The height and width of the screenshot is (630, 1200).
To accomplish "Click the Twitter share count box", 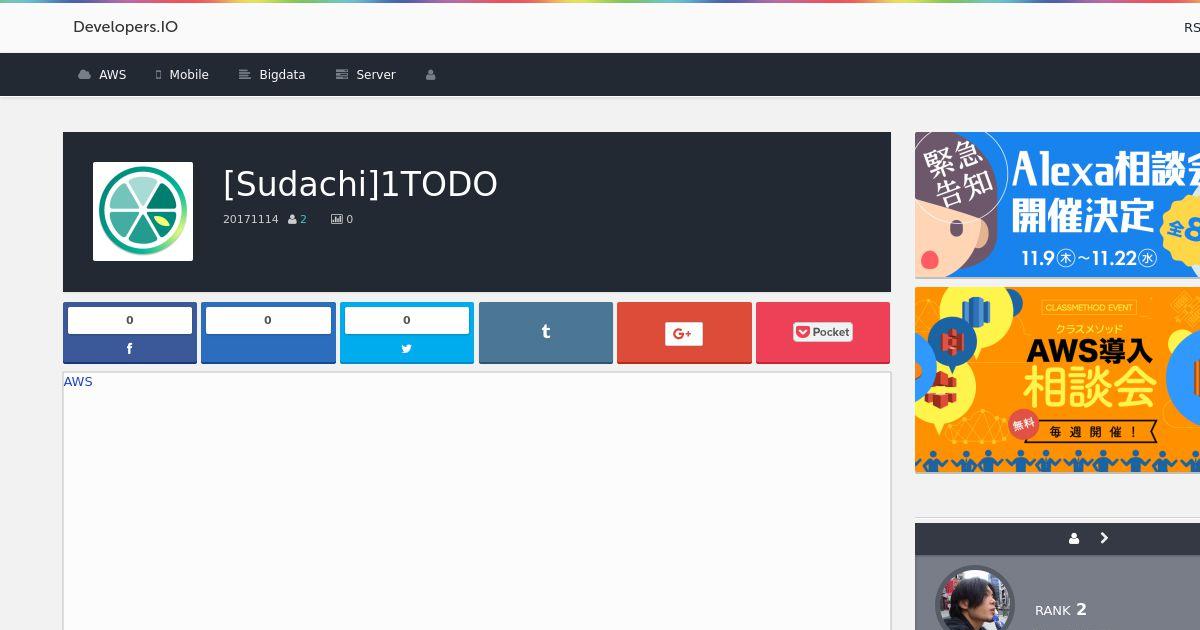I will tap(407, 320).
